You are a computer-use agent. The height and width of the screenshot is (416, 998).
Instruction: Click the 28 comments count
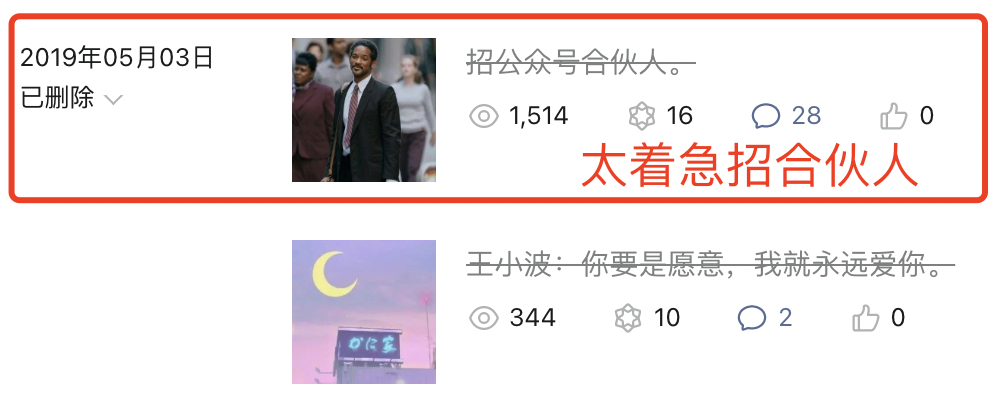[x=806, y=116]
